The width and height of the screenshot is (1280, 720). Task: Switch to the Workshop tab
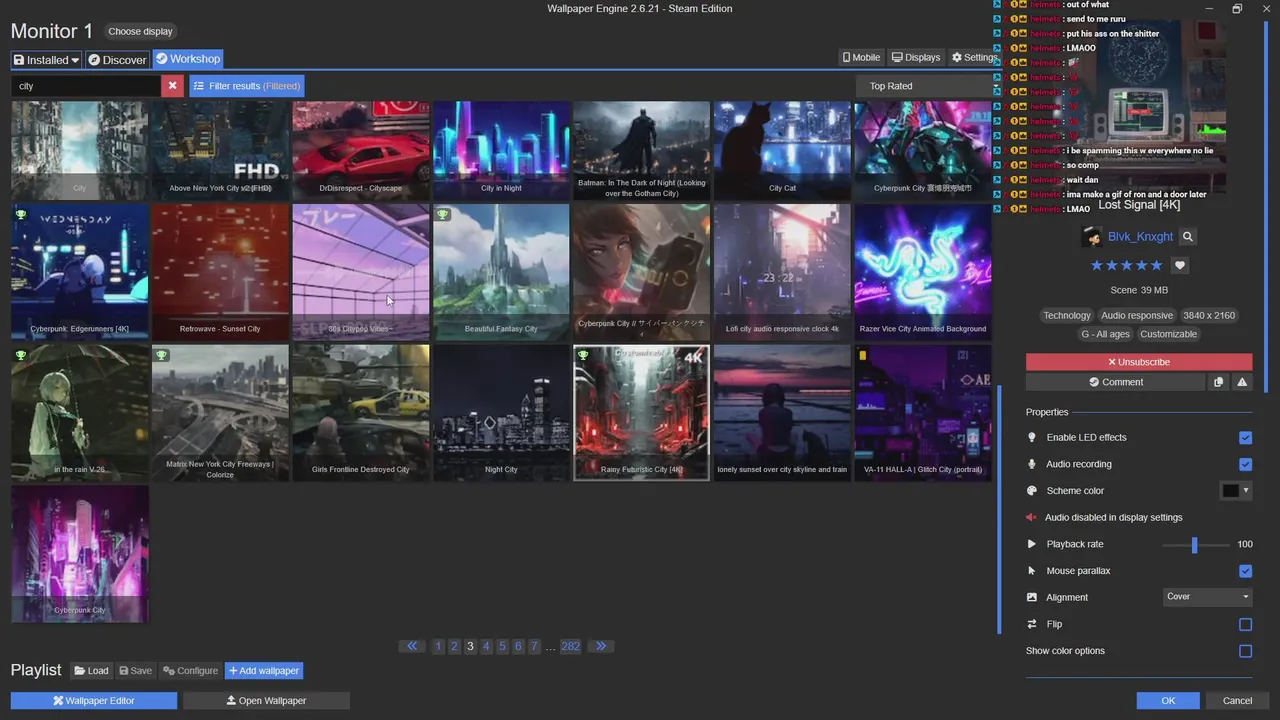[x=187, y=59]
